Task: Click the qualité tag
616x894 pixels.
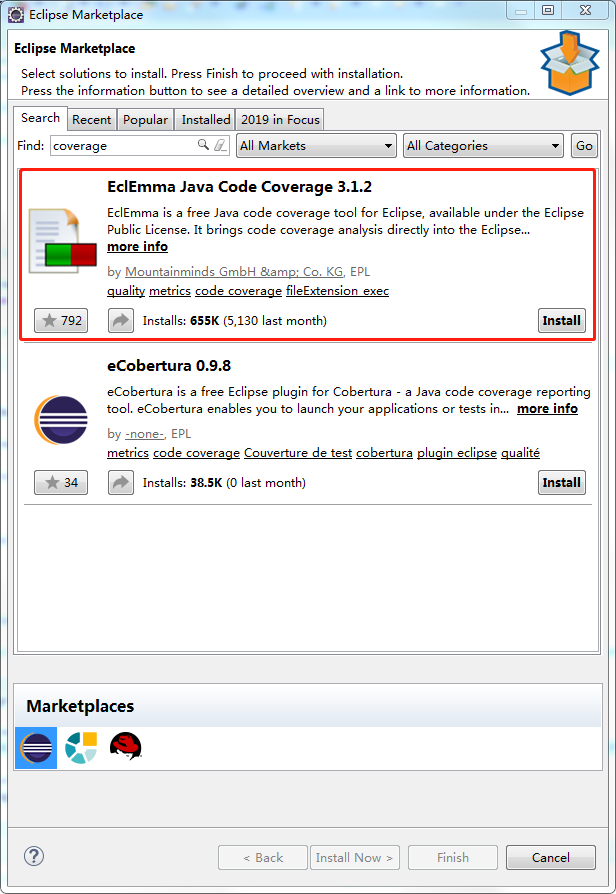Action: (520, 453)
